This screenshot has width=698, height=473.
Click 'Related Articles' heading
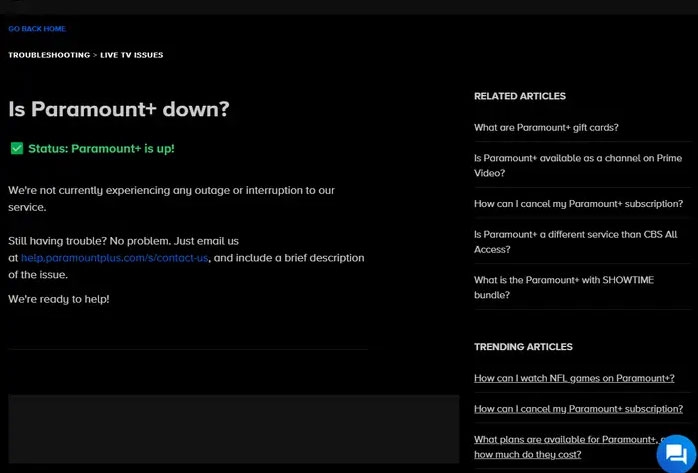519,96
